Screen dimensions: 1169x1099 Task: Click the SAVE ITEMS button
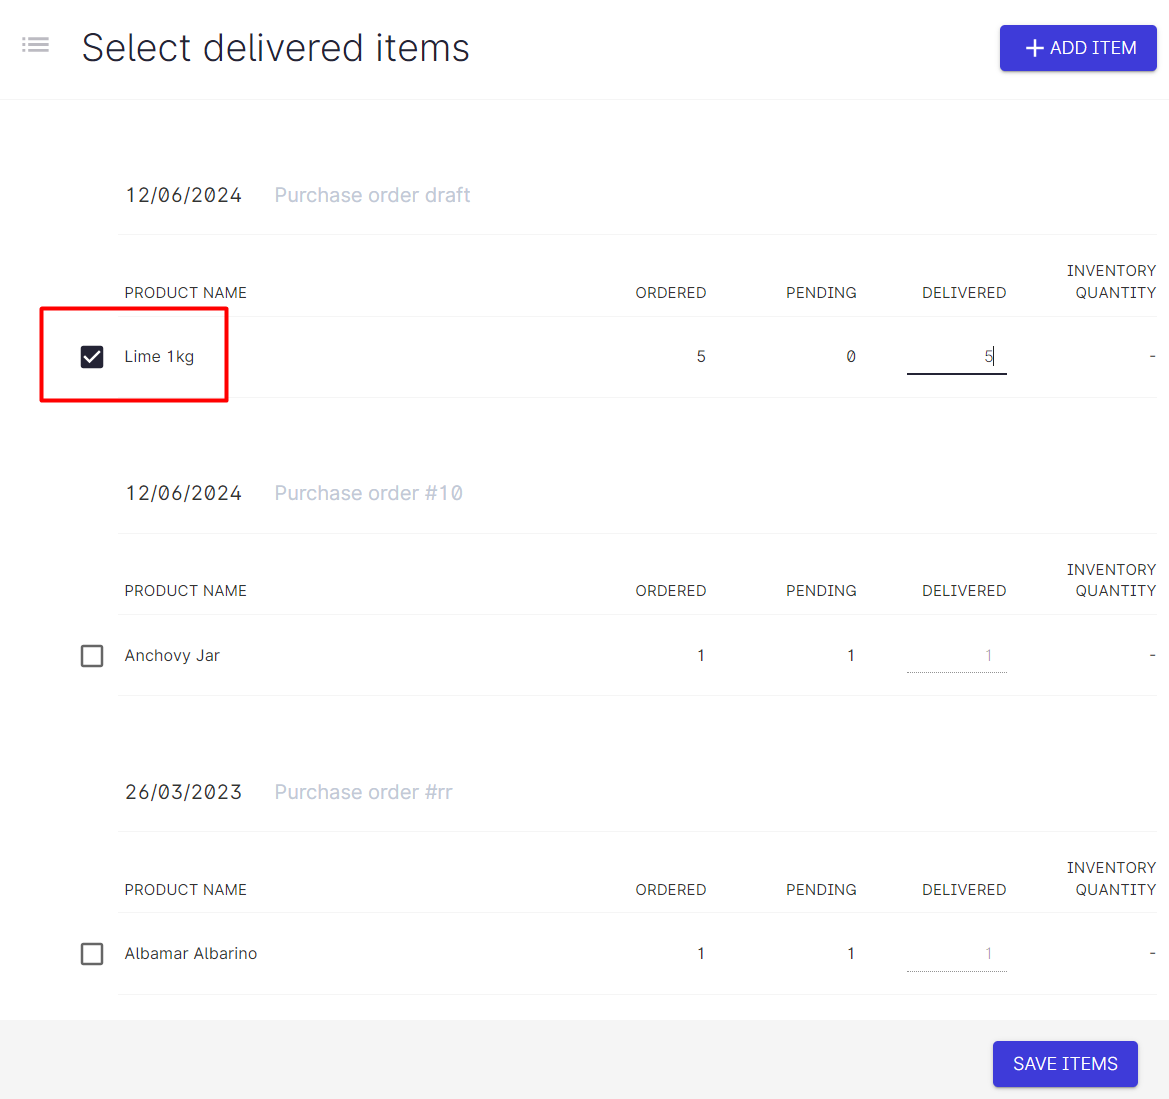(1065, 1063)
